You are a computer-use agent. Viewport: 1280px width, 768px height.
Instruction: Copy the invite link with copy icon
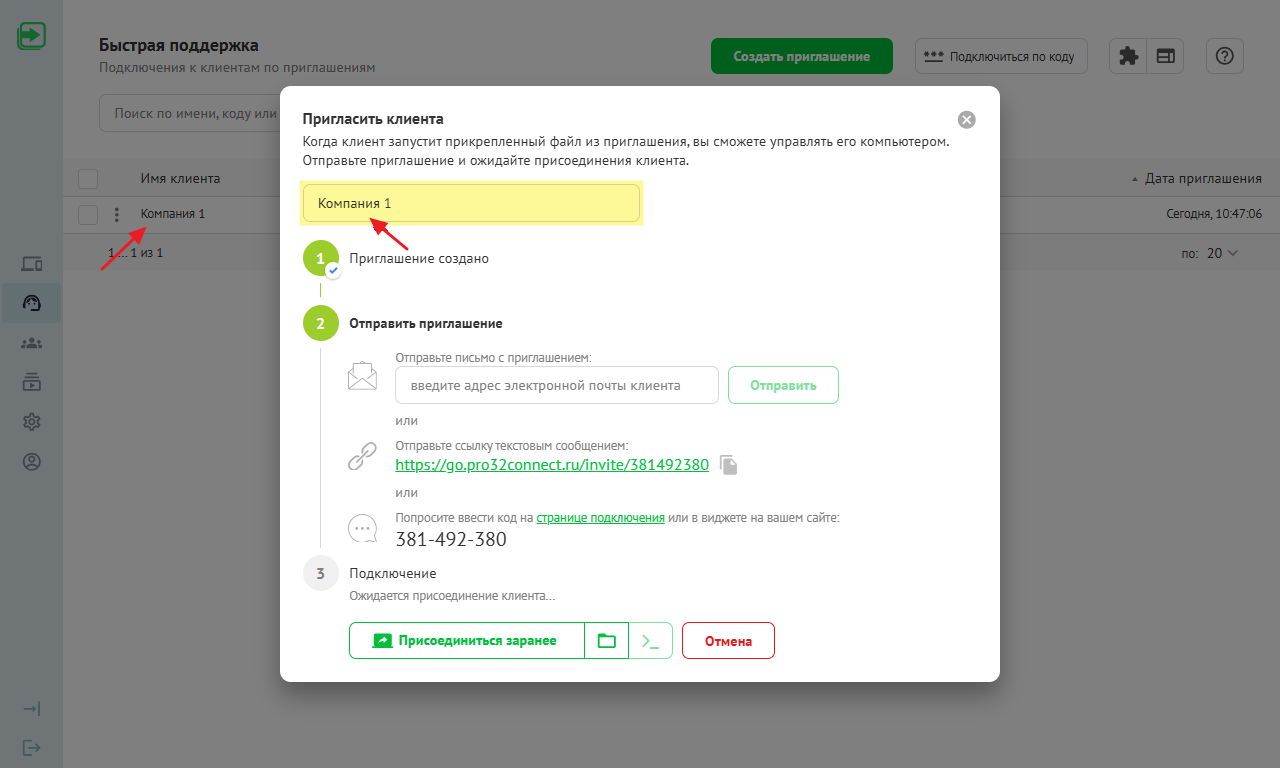coord(729,465)
